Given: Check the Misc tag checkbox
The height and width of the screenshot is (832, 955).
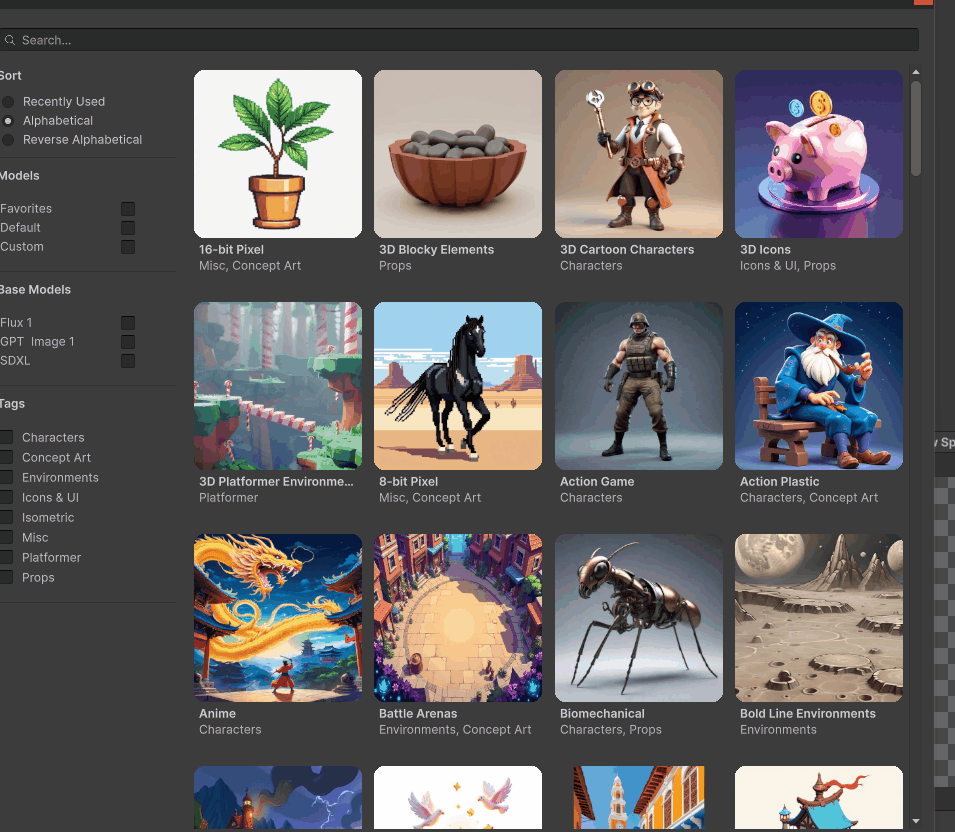Looking at the screenshot, I should 6,538.
